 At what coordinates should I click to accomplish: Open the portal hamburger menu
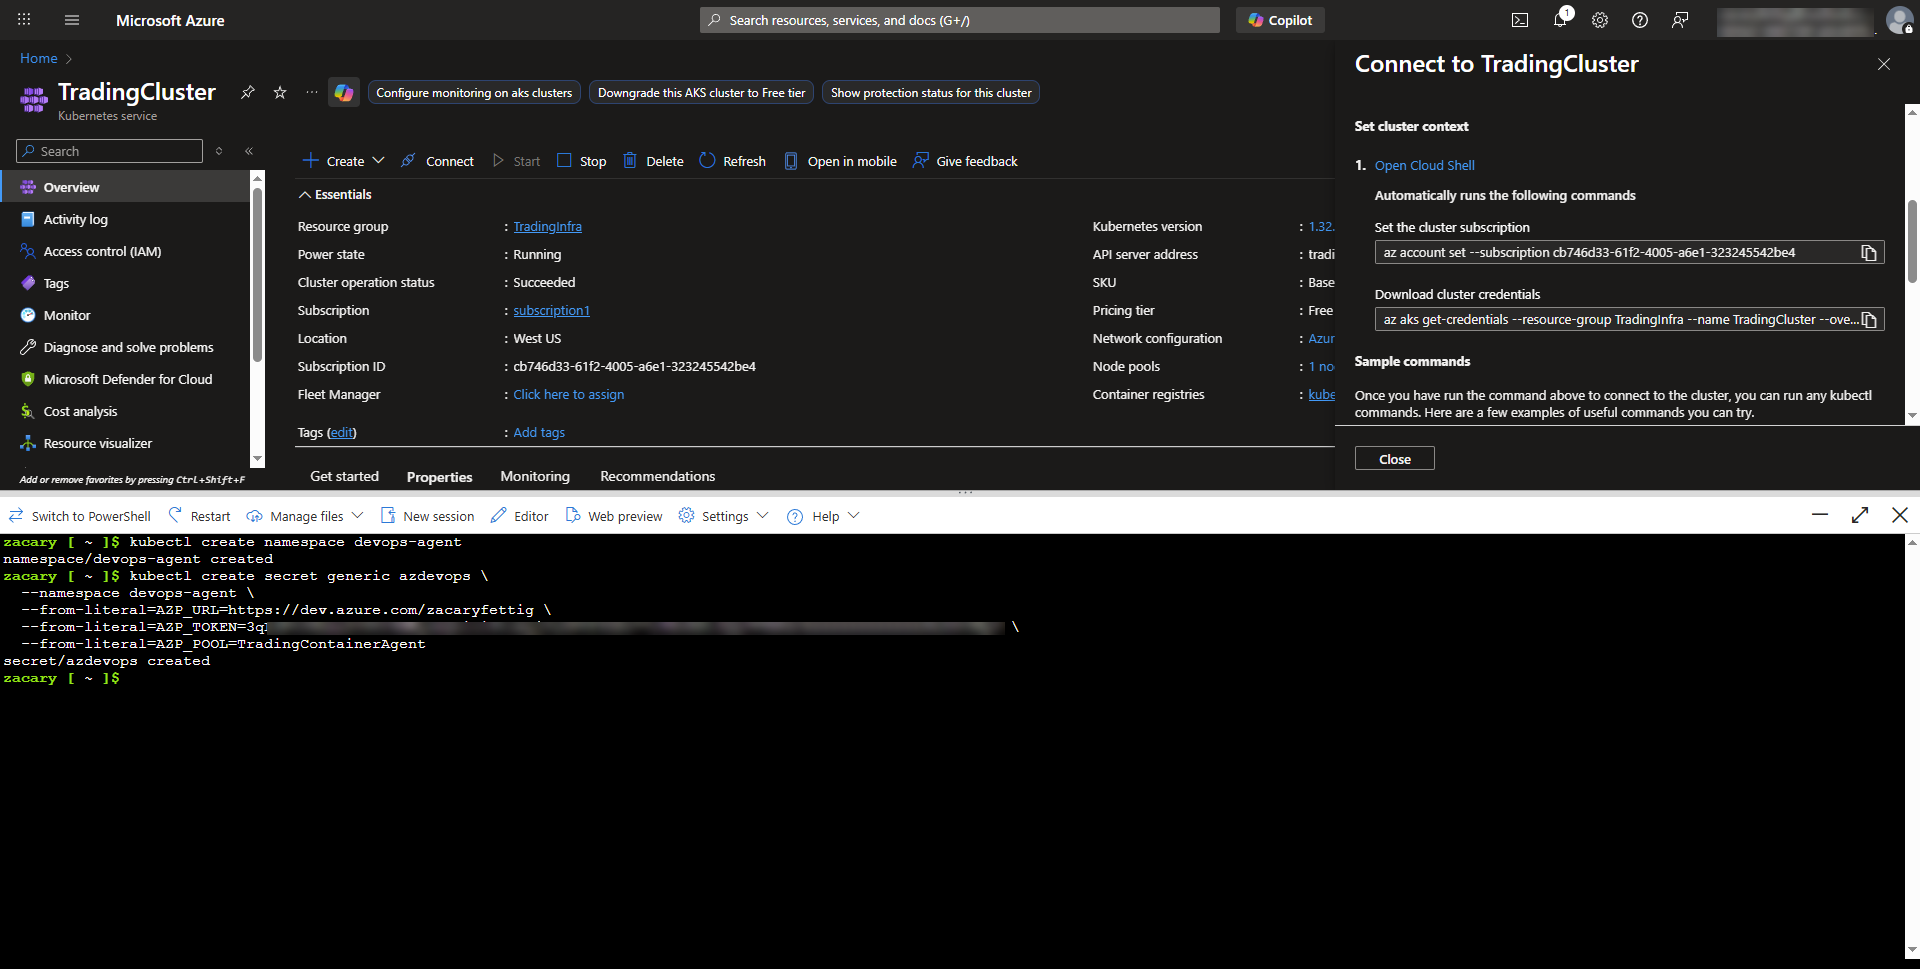71,20
